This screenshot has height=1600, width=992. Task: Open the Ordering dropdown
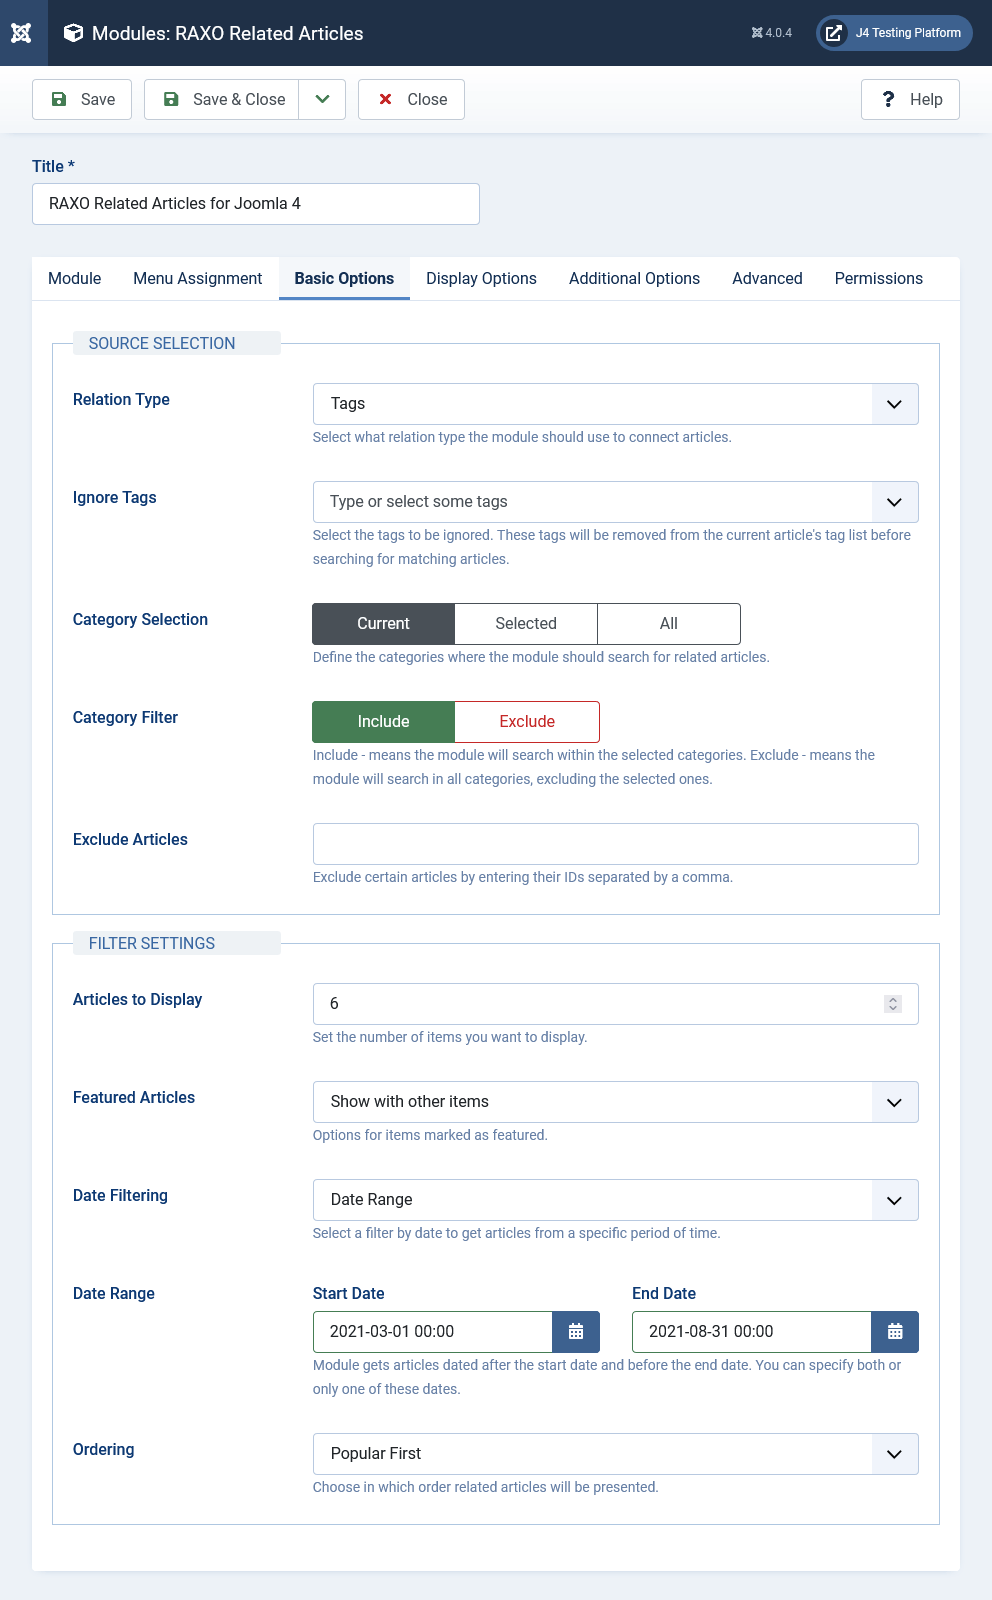(616, 1454)
